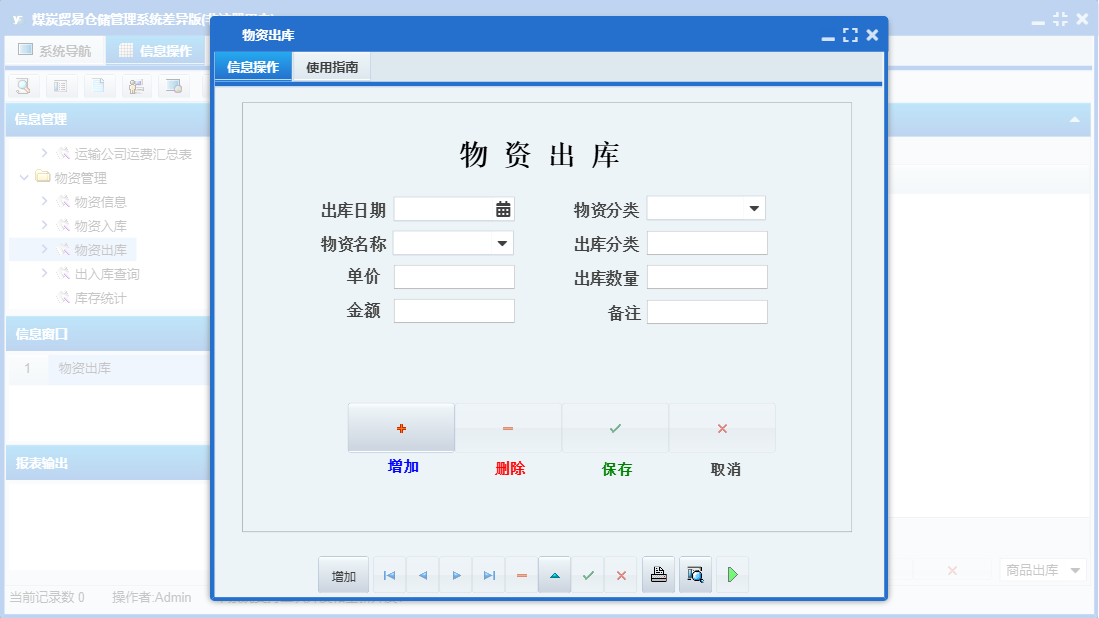Select the search magnifier icon in top toolbar
This screenshot has height=618, width=1099.
22,86
